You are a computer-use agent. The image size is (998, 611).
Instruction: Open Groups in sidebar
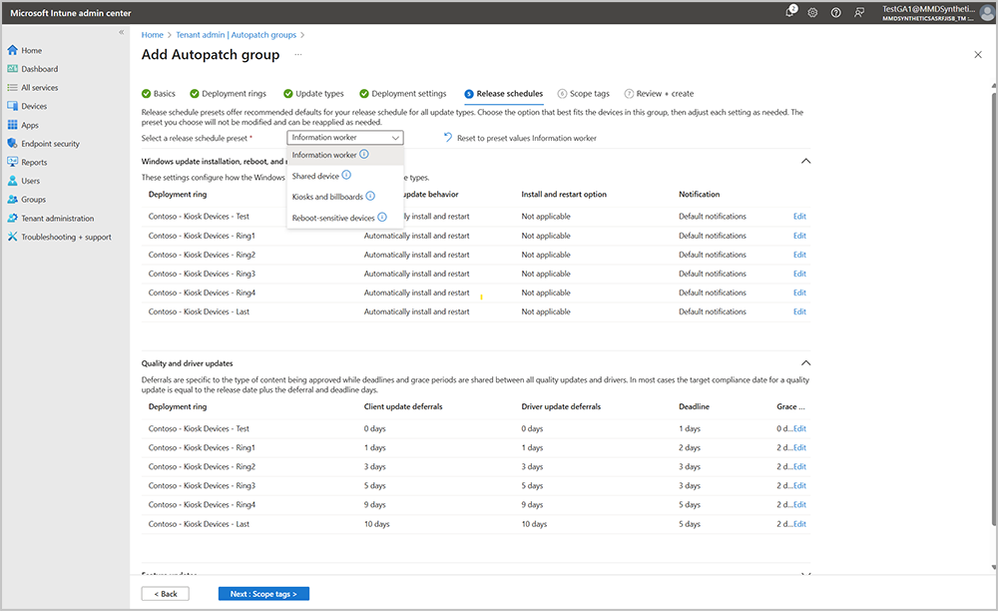pyautogui.click(x=33, y=199)
